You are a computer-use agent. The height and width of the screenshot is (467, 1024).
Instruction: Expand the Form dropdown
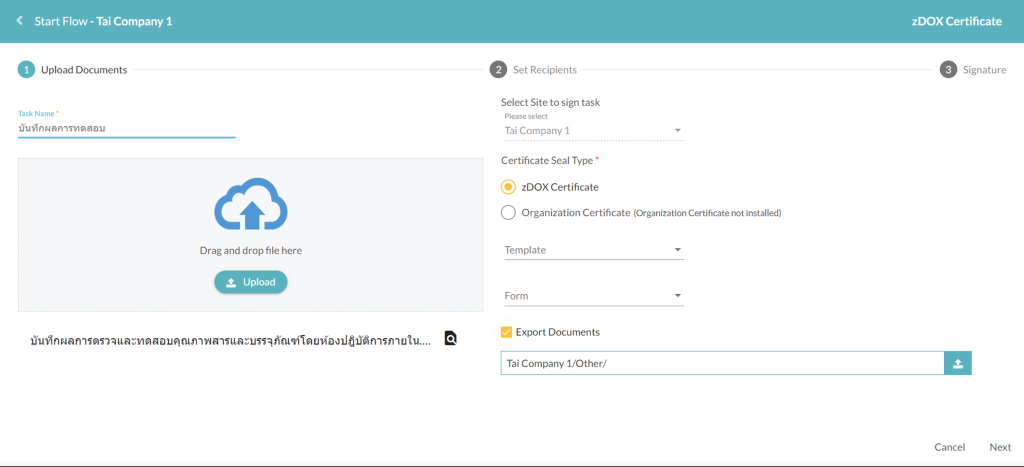tap(592, 296)
